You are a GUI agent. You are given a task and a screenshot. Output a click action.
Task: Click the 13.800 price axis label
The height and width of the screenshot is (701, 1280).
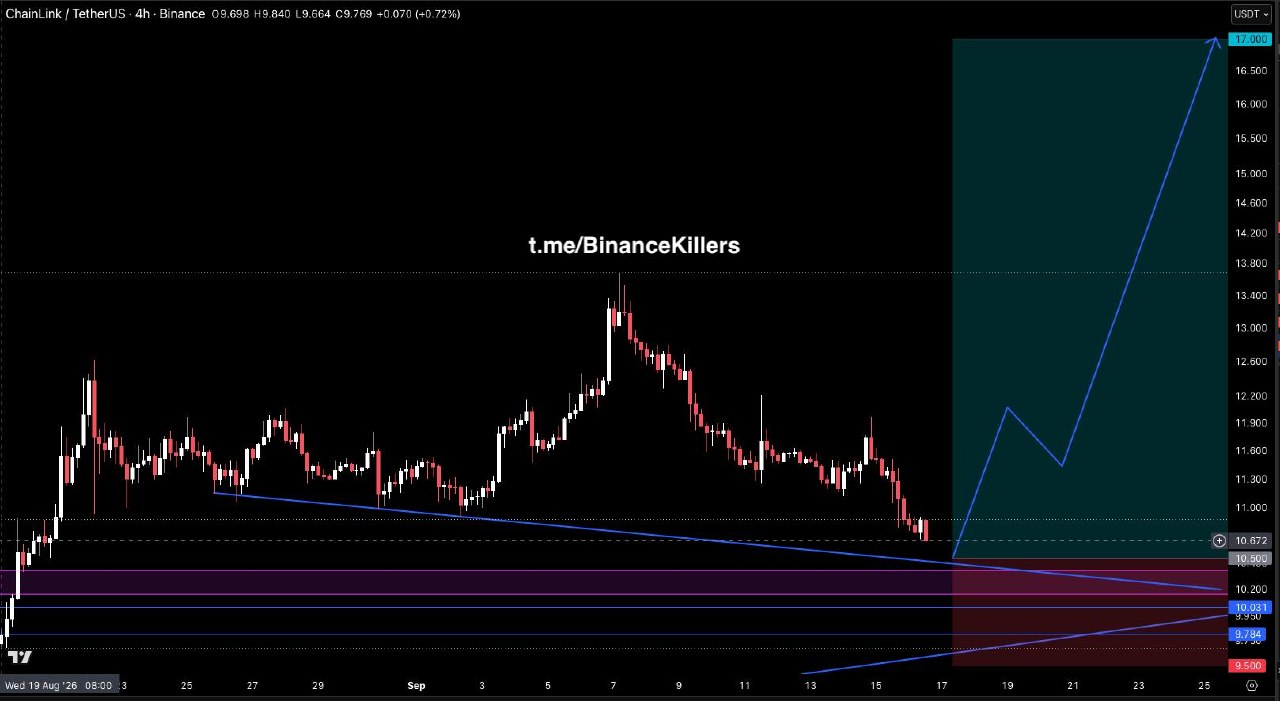point(1250,264)
